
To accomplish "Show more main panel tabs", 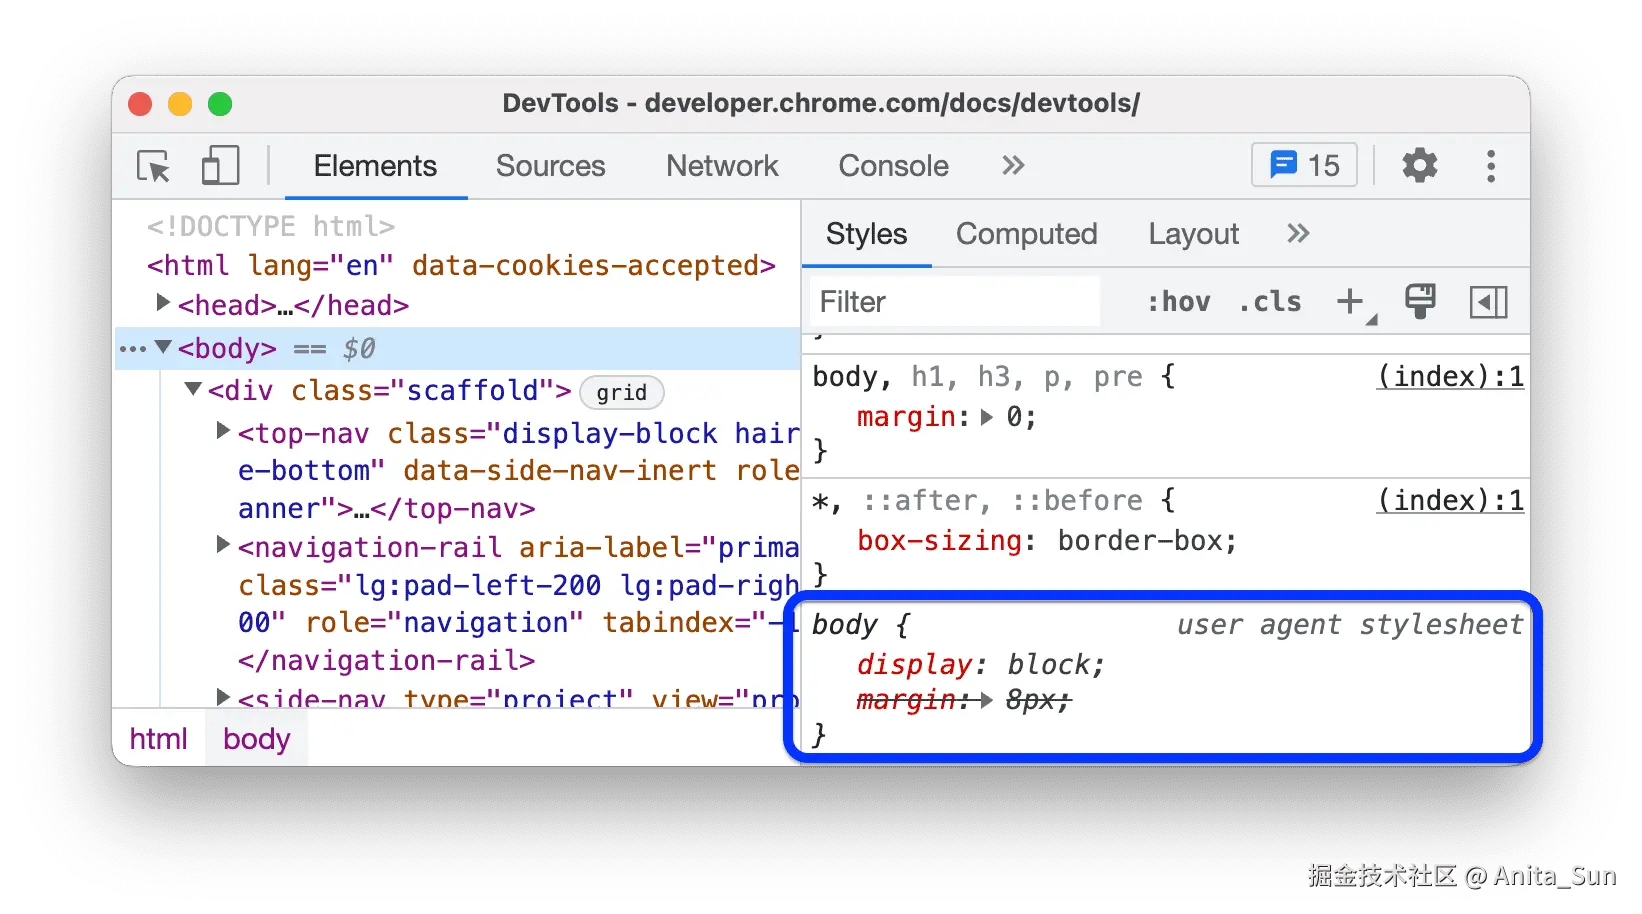I will tap(1013, 165).
